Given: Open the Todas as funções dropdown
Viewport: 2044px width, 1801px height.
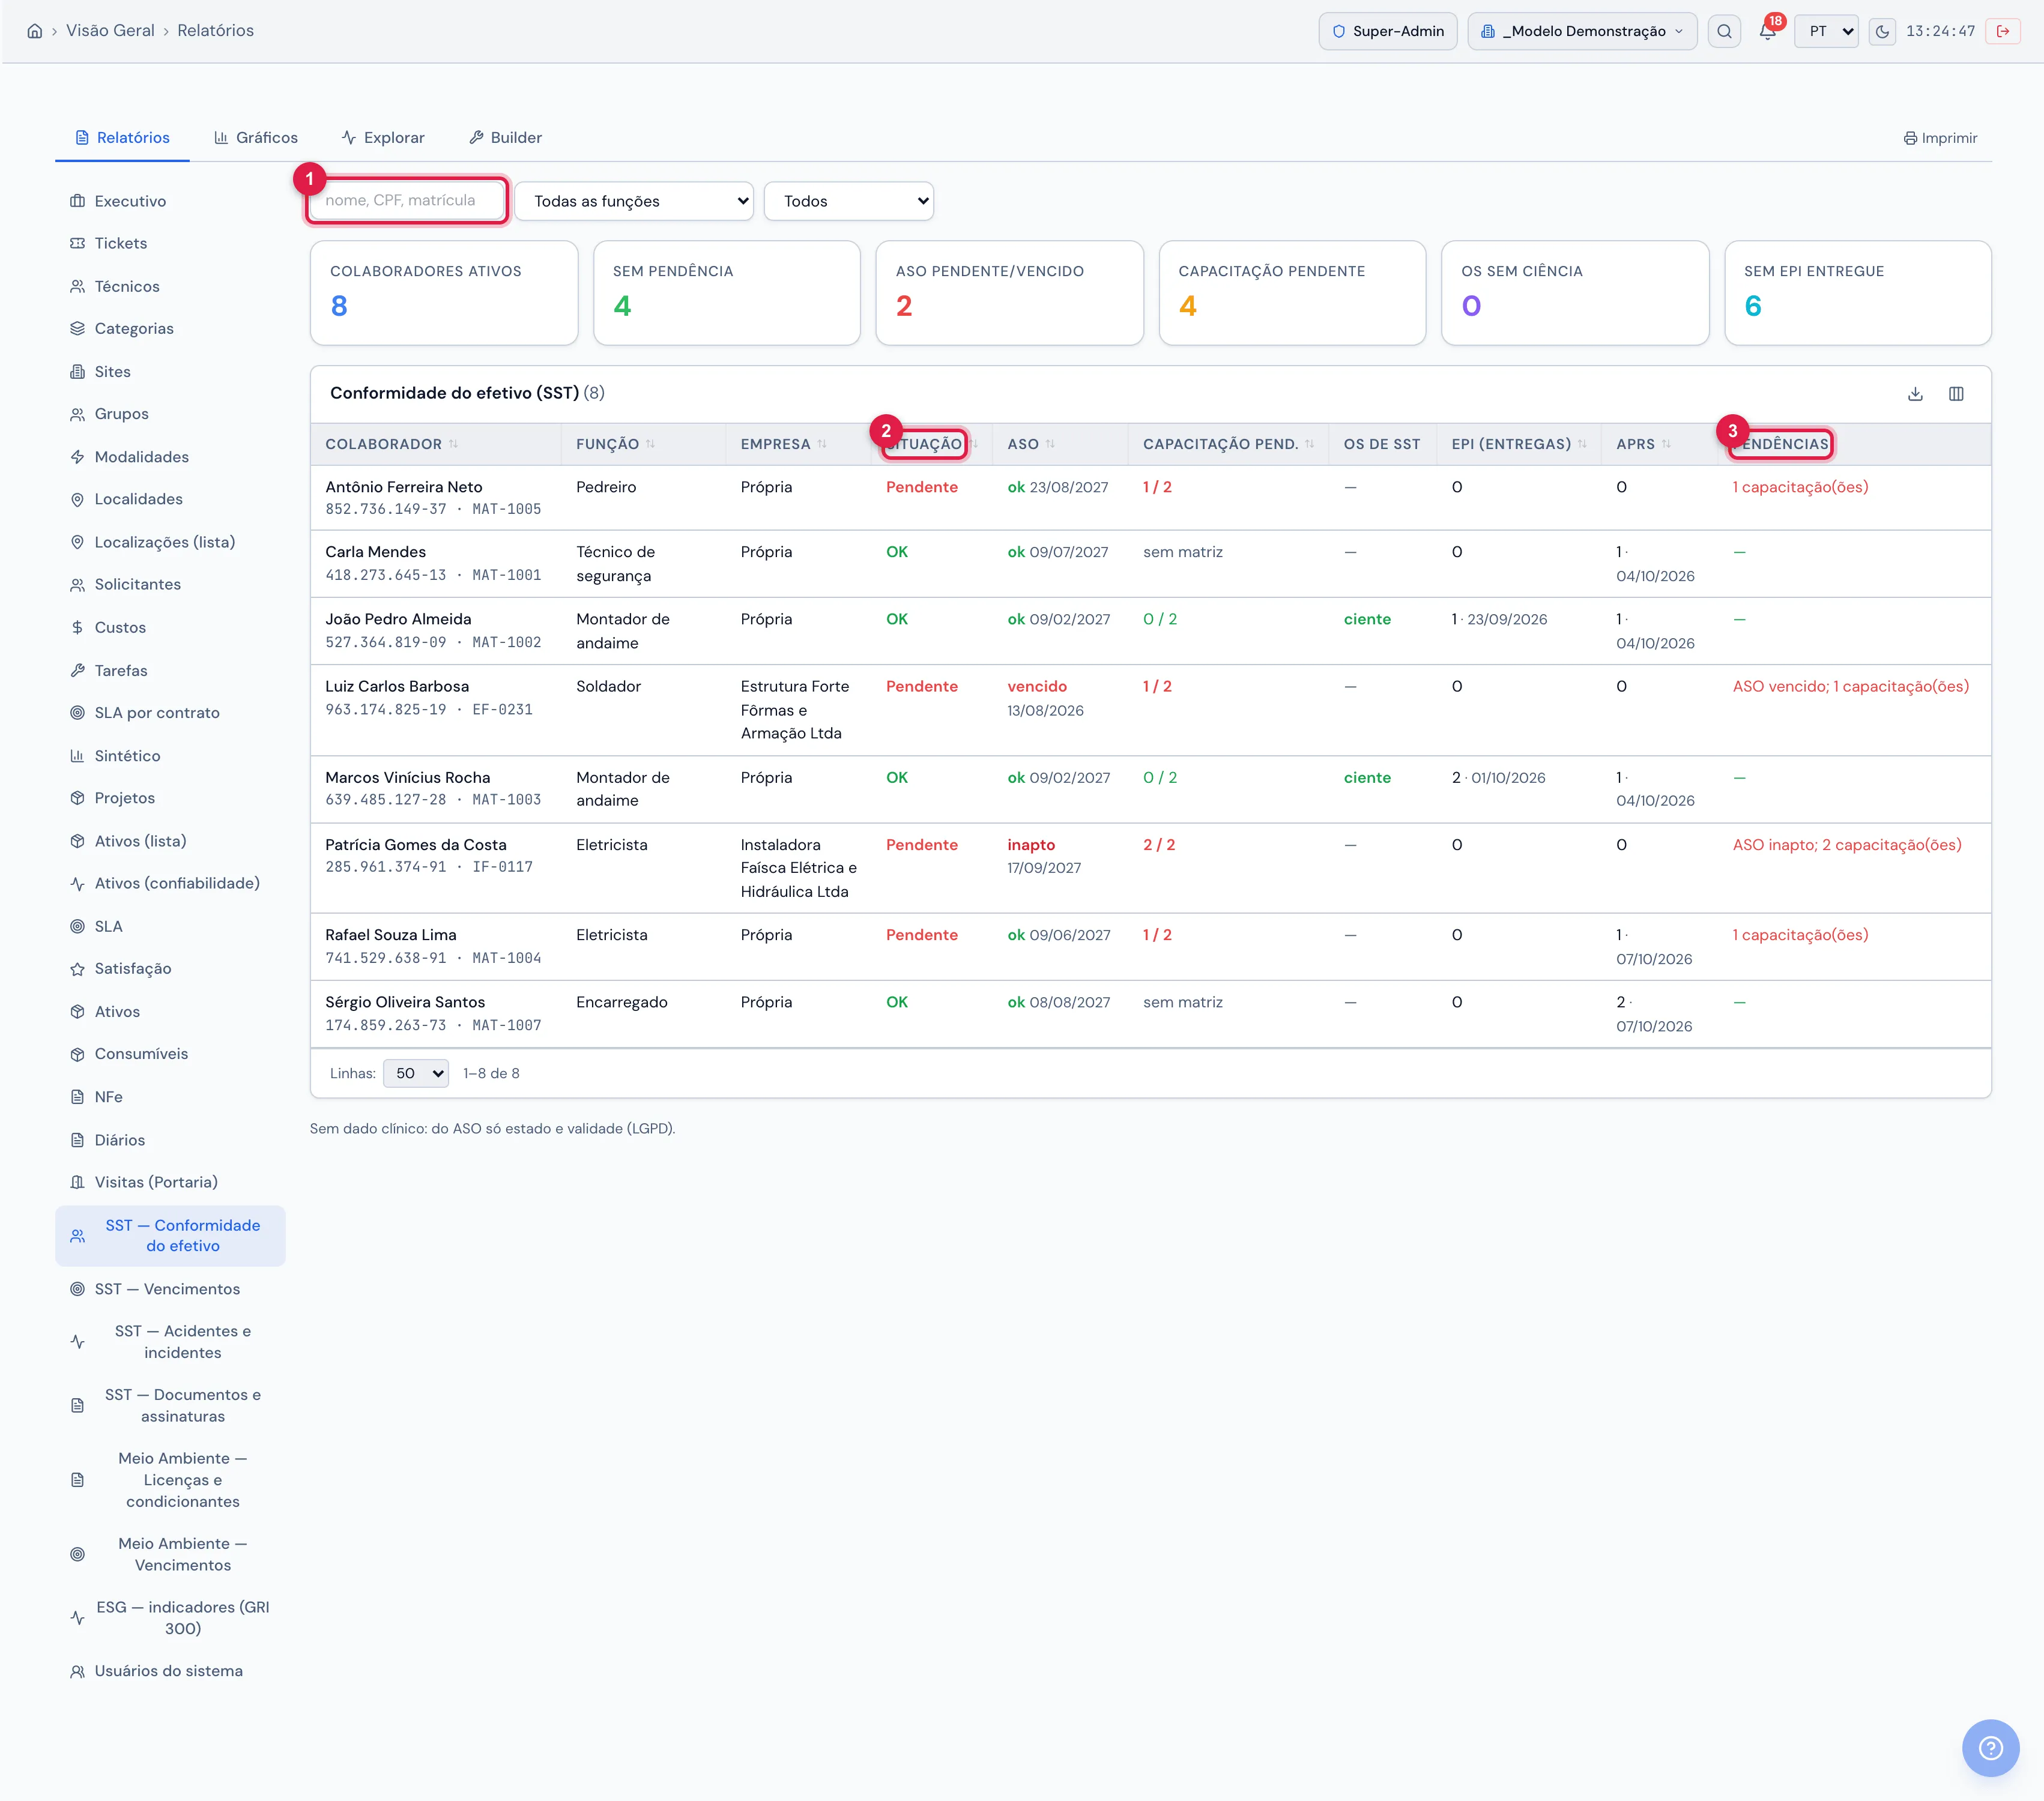Looking at the screenshot, I should pyautogui.click(x=634, y=201).
